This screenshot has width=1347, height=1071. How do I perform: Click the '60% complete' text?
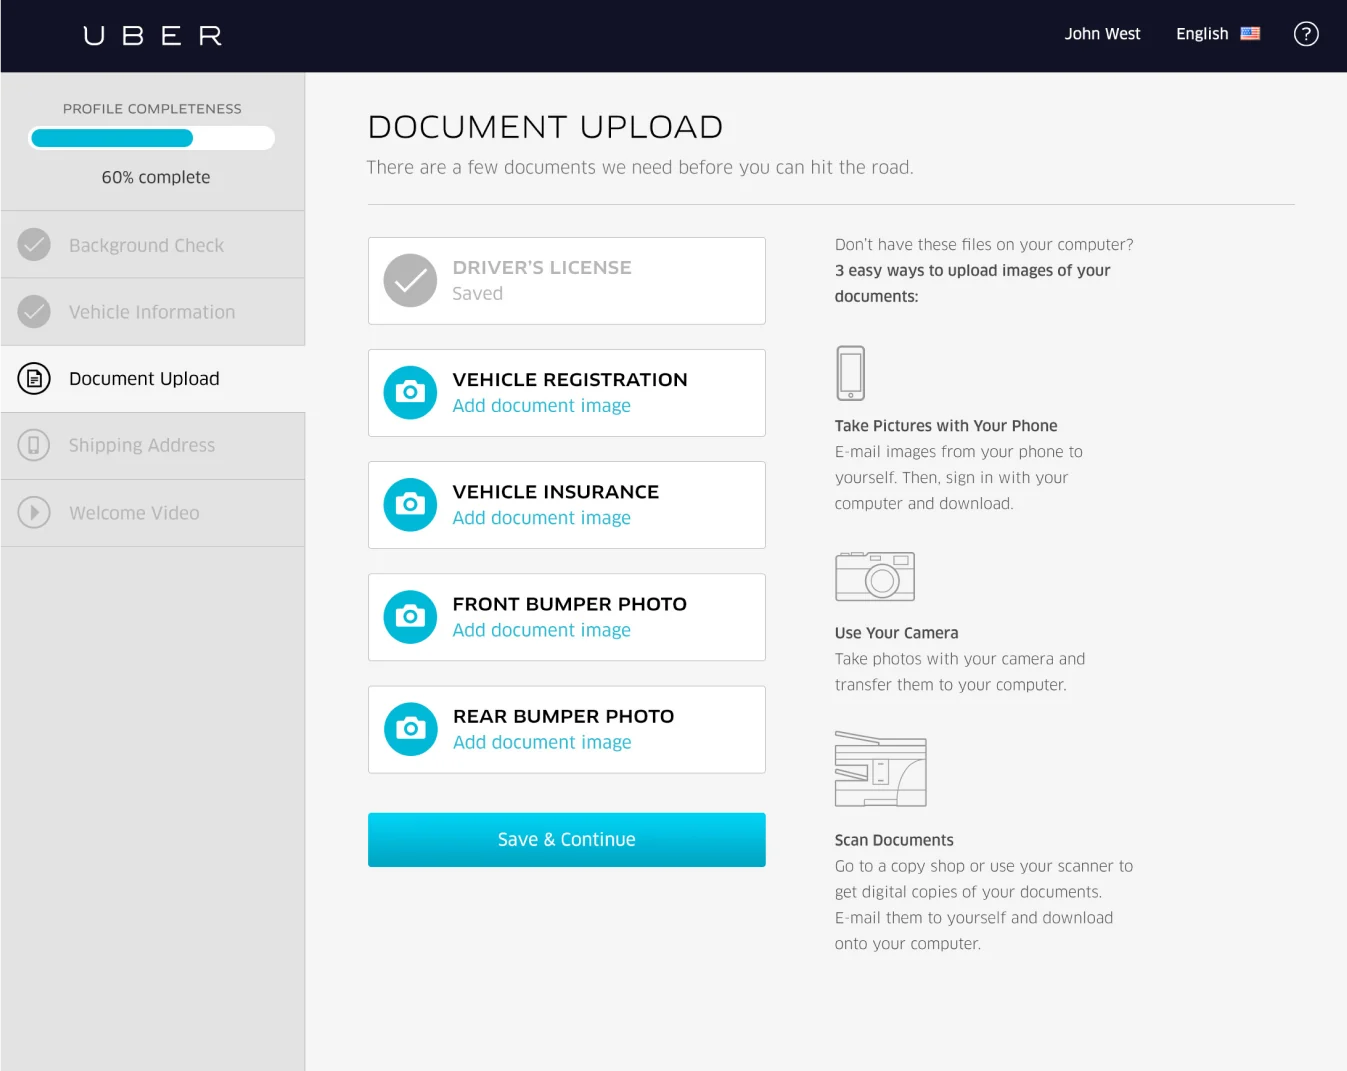[156, 177]
